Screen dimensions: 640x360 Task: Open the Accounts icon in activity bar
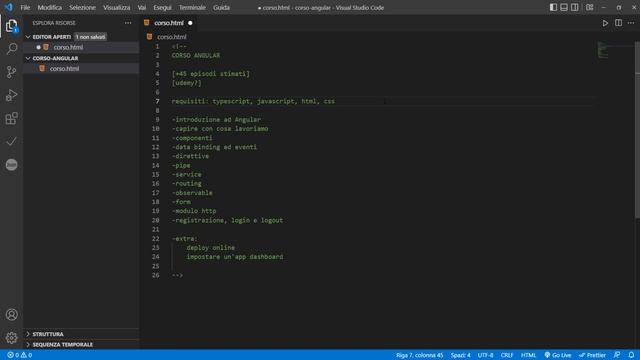pos(11,314)
